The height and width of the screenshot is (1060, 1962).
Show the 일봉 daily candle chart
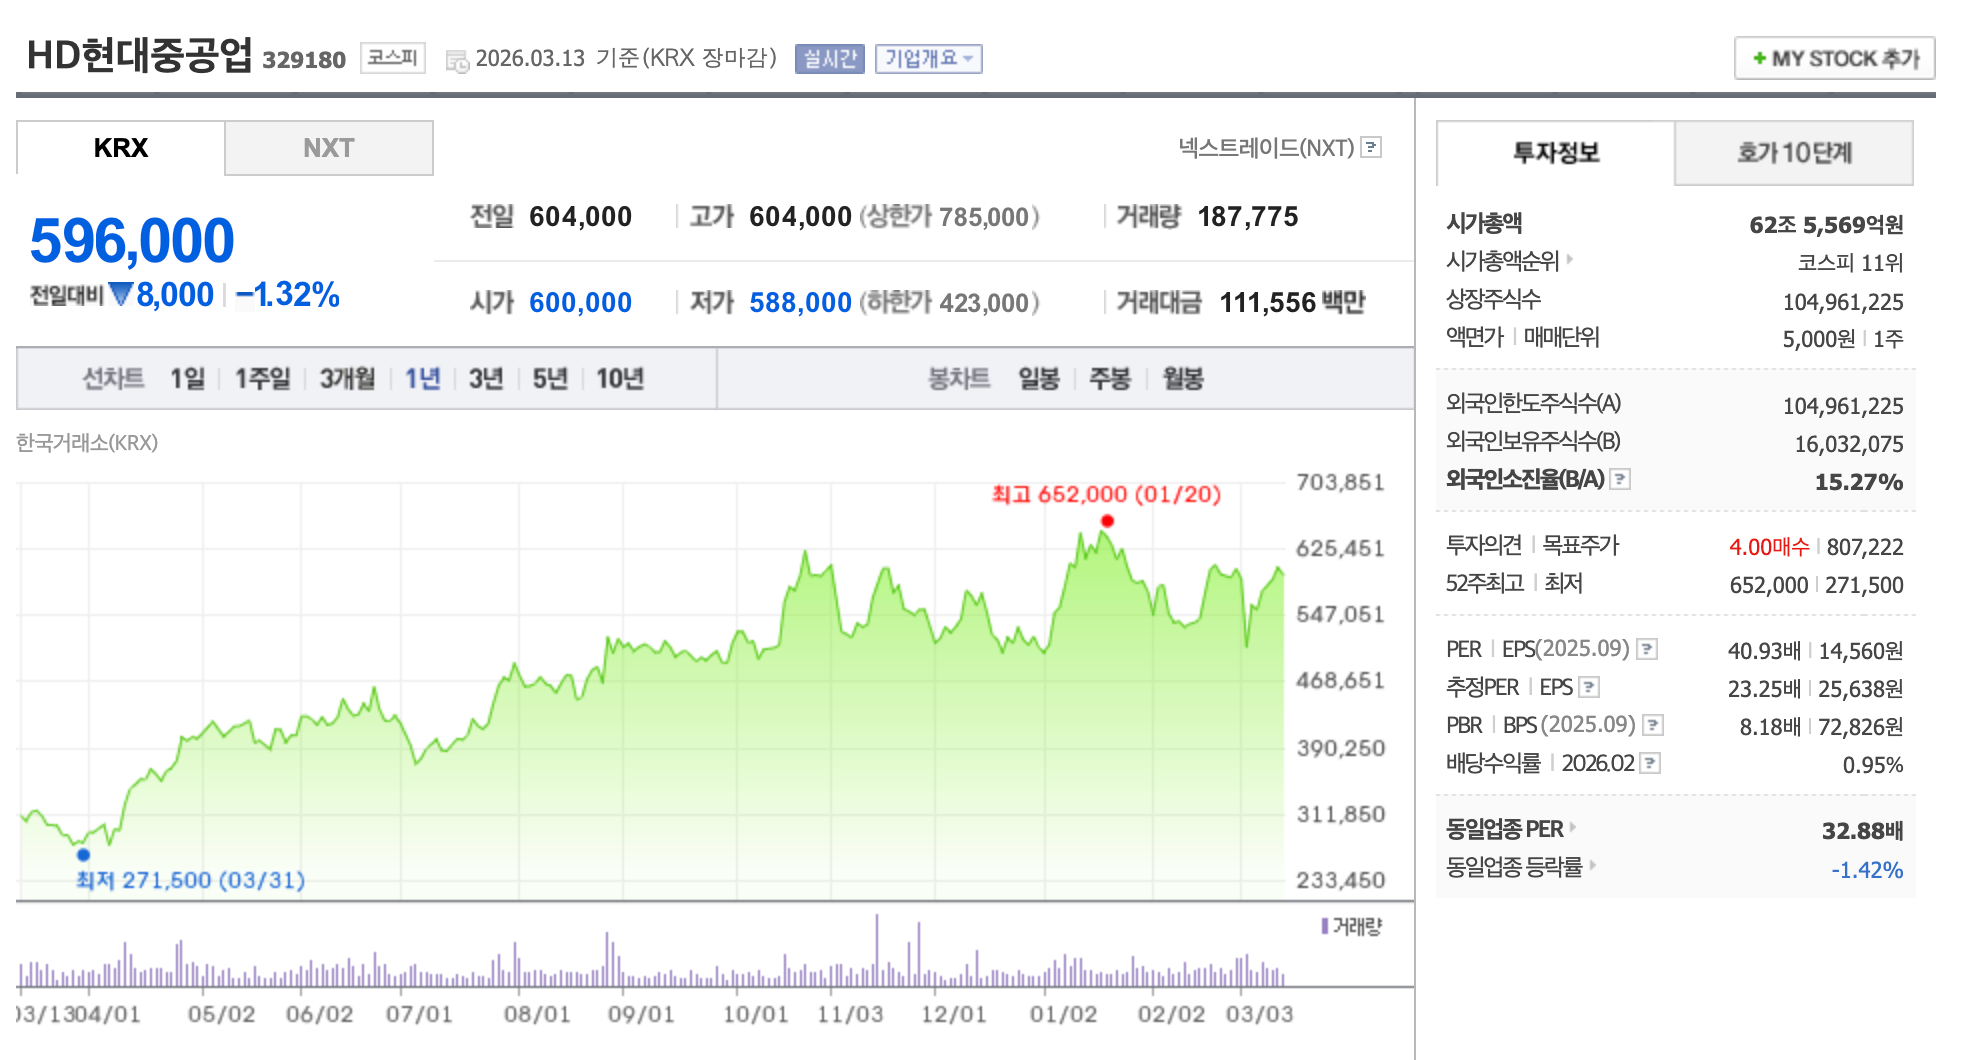tap(1039, 379)
